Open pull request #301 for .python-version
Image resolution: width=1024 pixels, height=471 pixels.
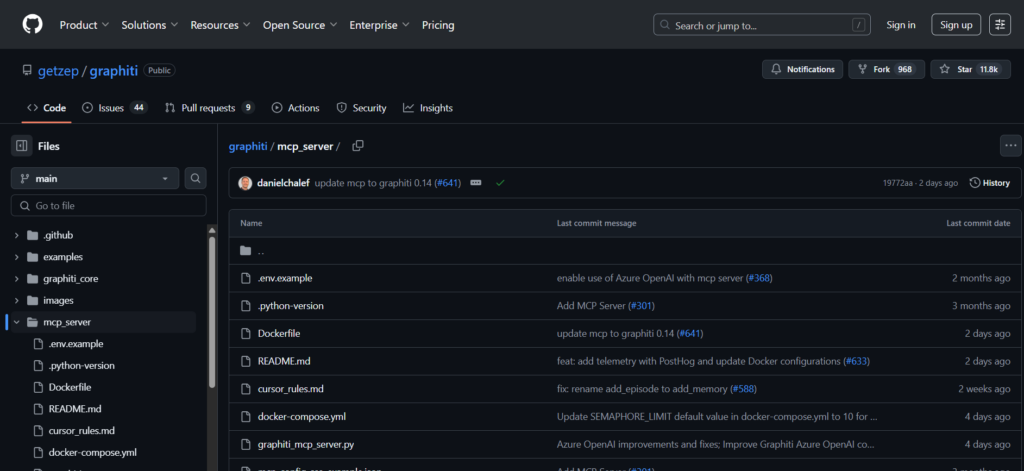click(x=641, y=306)
